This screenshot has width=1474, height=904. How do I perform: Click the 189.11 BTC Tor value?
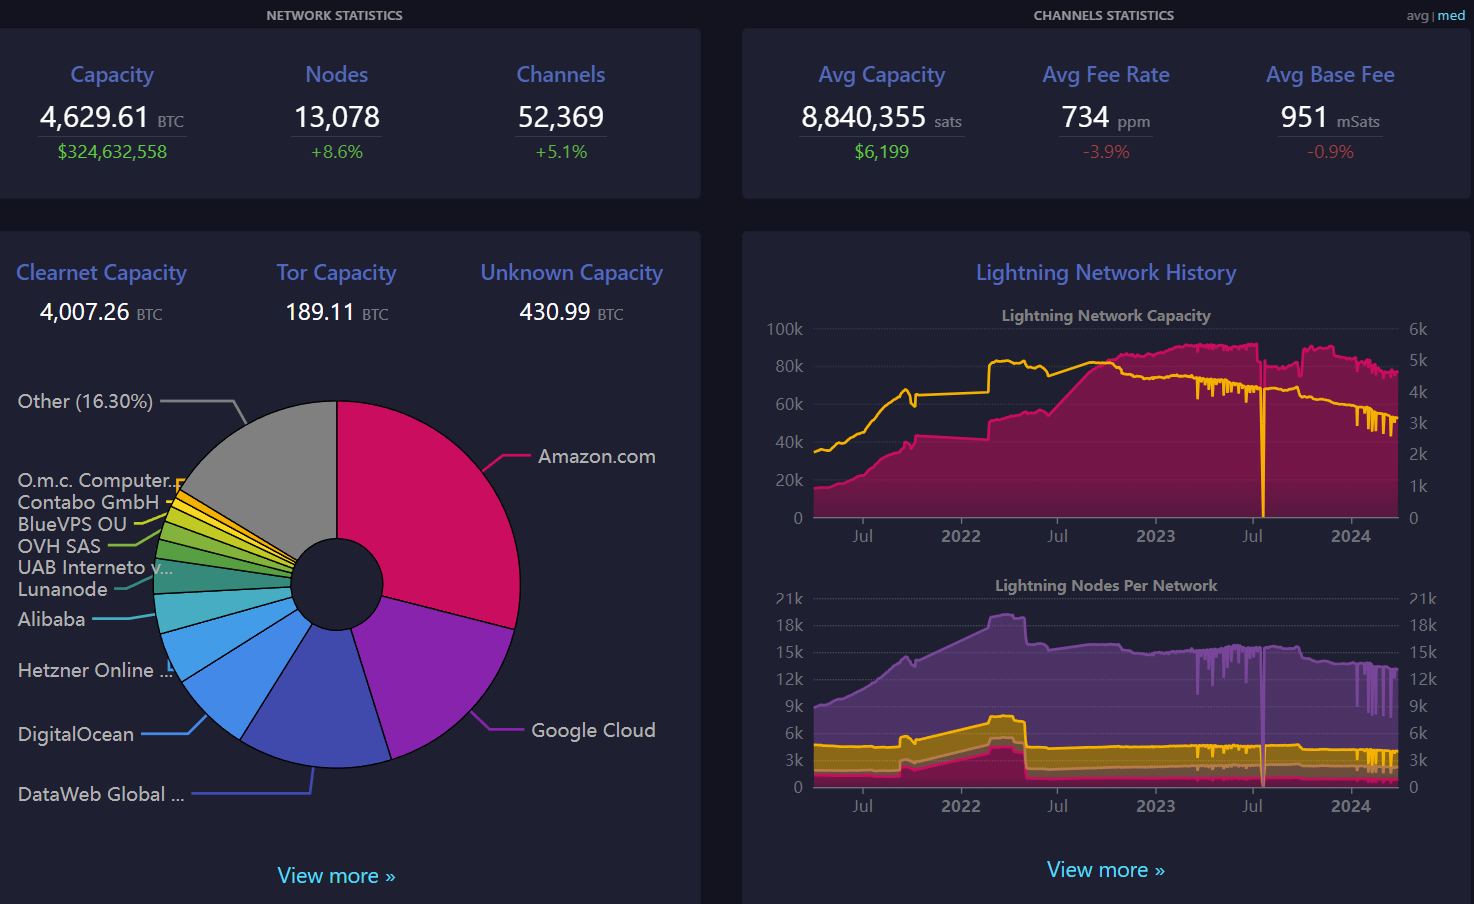tap(336, 312)
